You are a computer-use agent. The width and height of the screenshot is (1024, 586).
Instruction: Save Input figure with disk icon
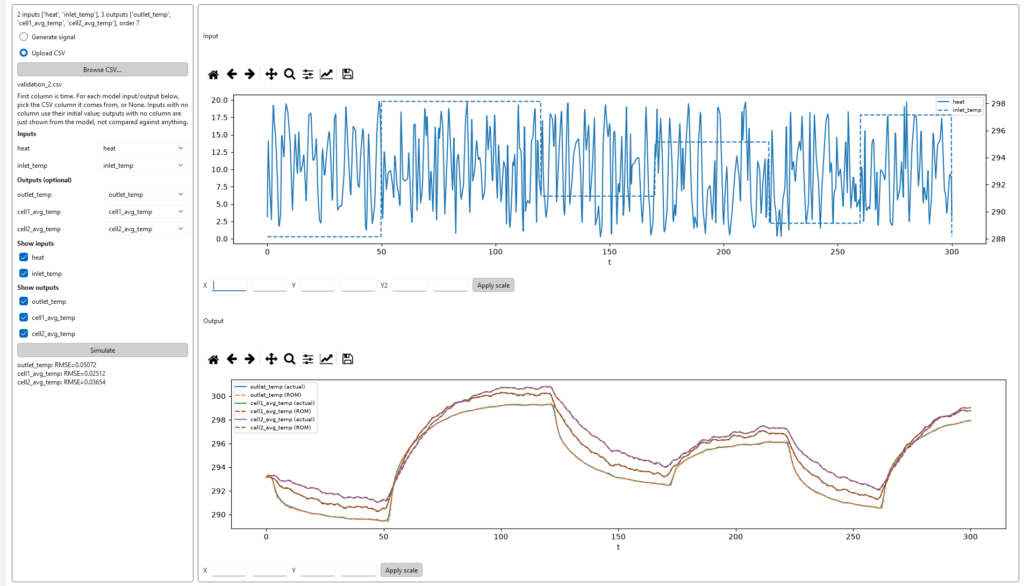click(347, 74)
